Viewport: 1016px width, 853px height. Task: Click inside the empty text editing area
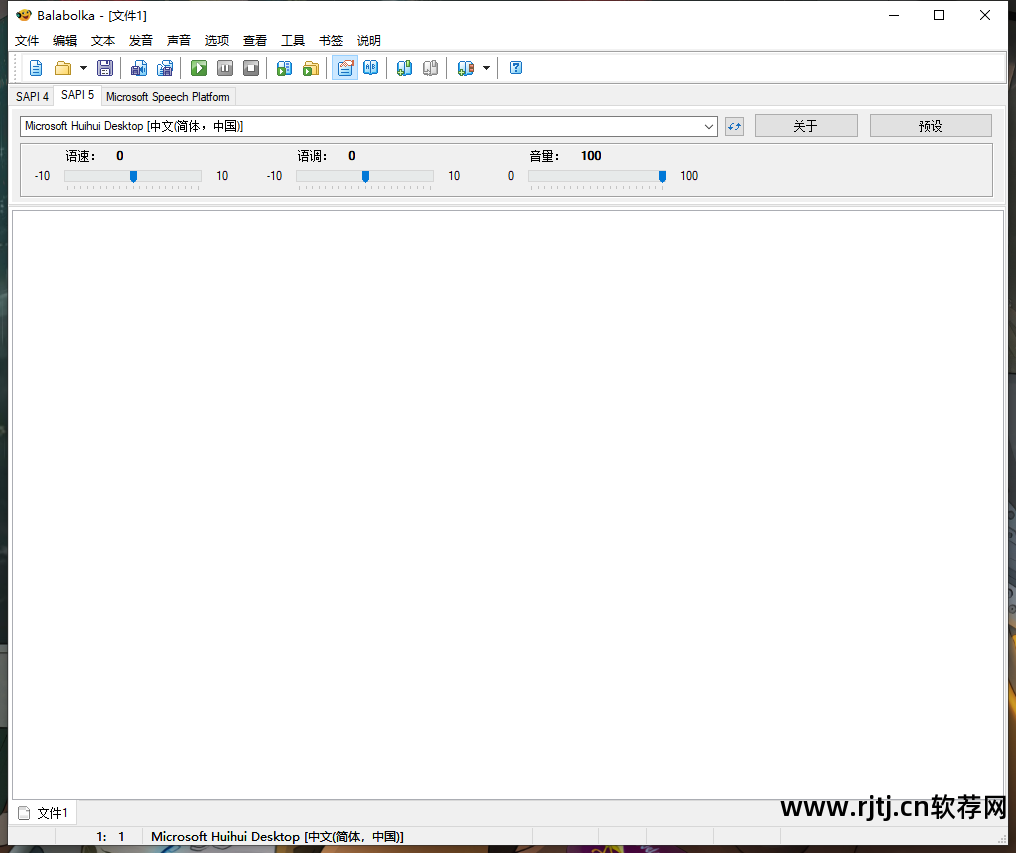pos(508,504)
